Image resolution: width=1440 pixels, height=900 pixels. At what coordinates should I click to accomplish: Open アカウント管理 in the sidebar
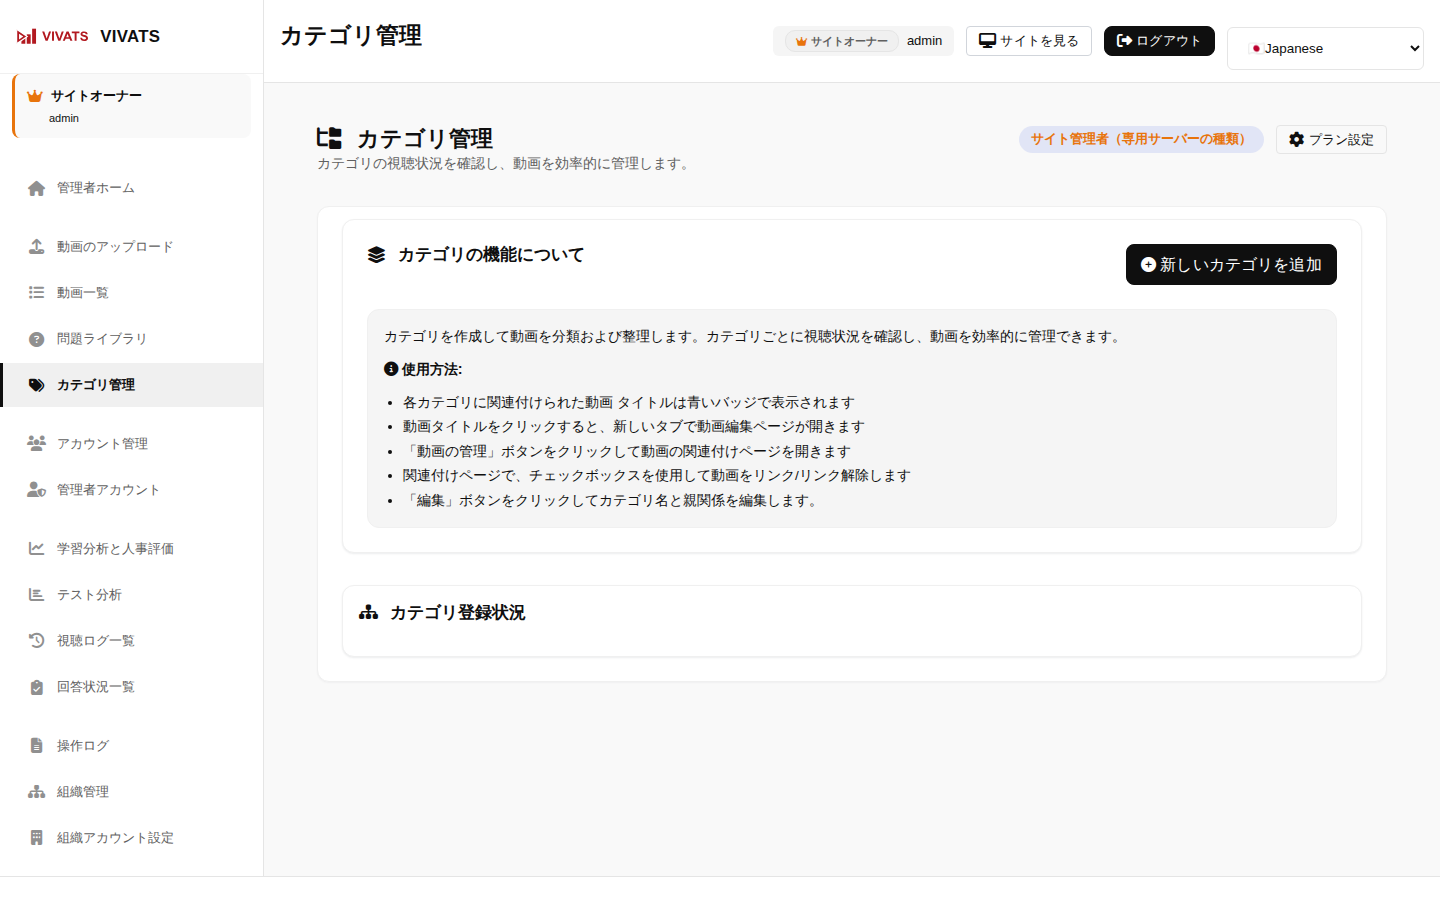pyautogui.click(x=132, y=444)
